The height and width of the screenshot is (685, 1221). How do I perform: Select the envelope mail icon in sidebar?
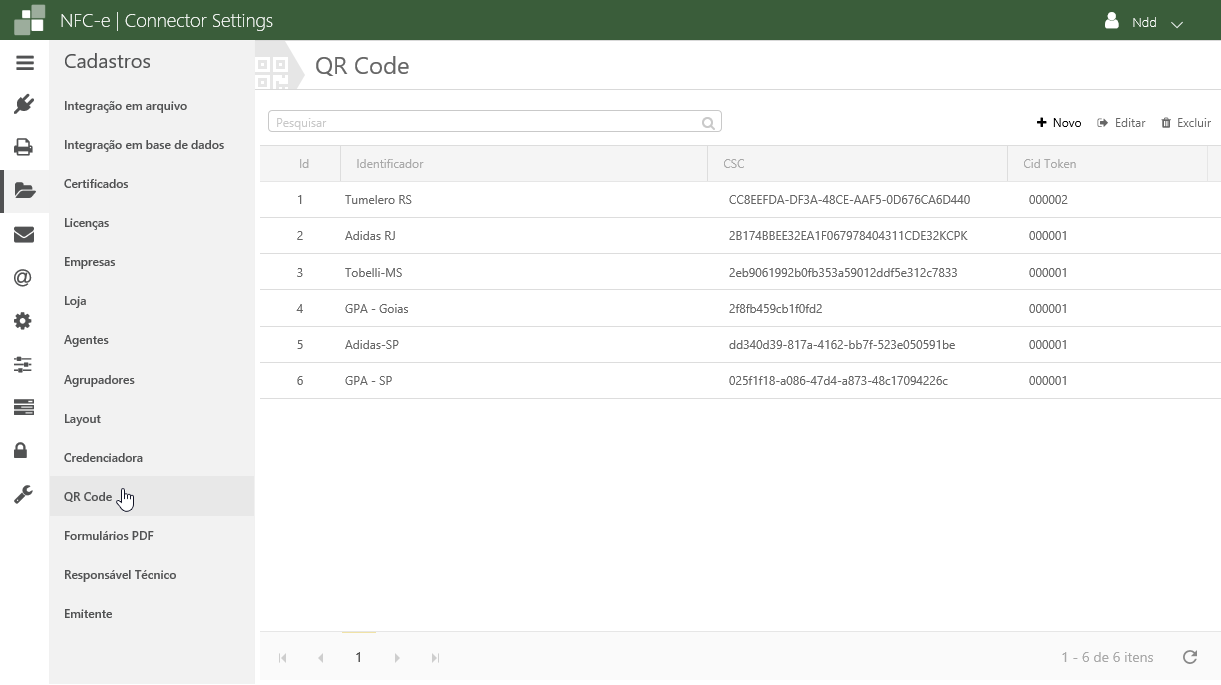tap(24, 234)
